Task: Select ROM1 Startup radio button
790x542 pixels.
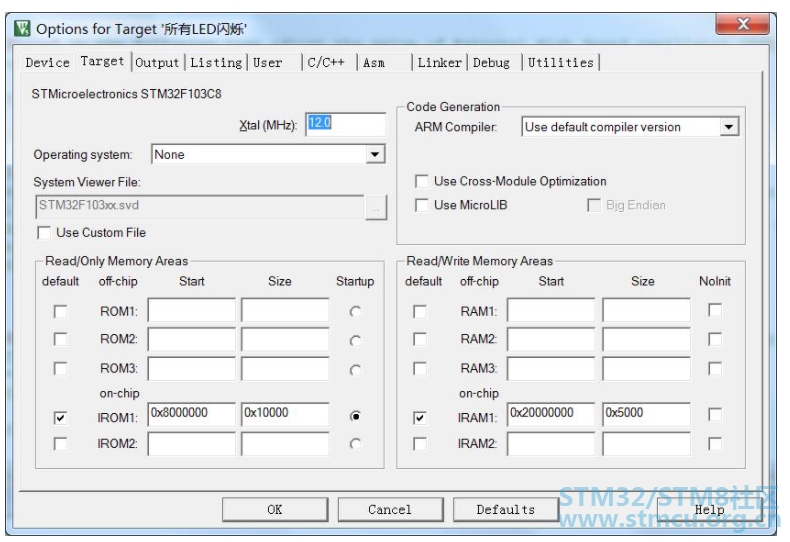Action: coord(355,312)
